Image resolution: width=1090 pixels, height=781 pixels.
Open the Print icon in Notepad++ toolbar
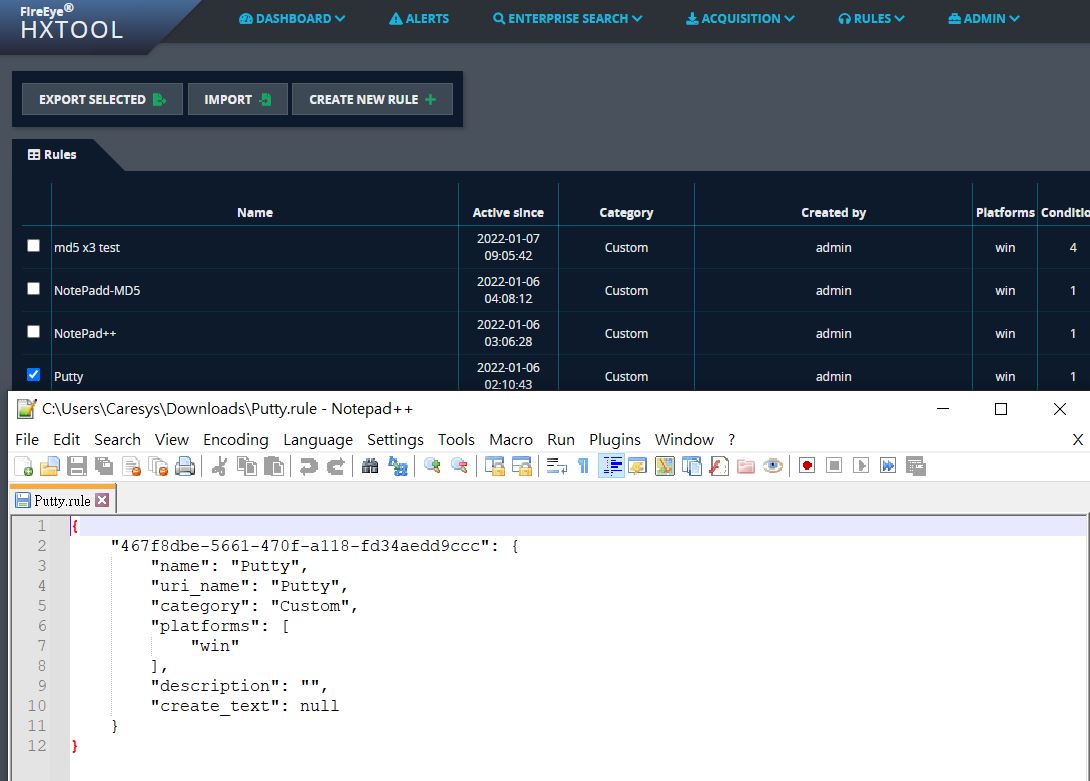pos(185,465)
